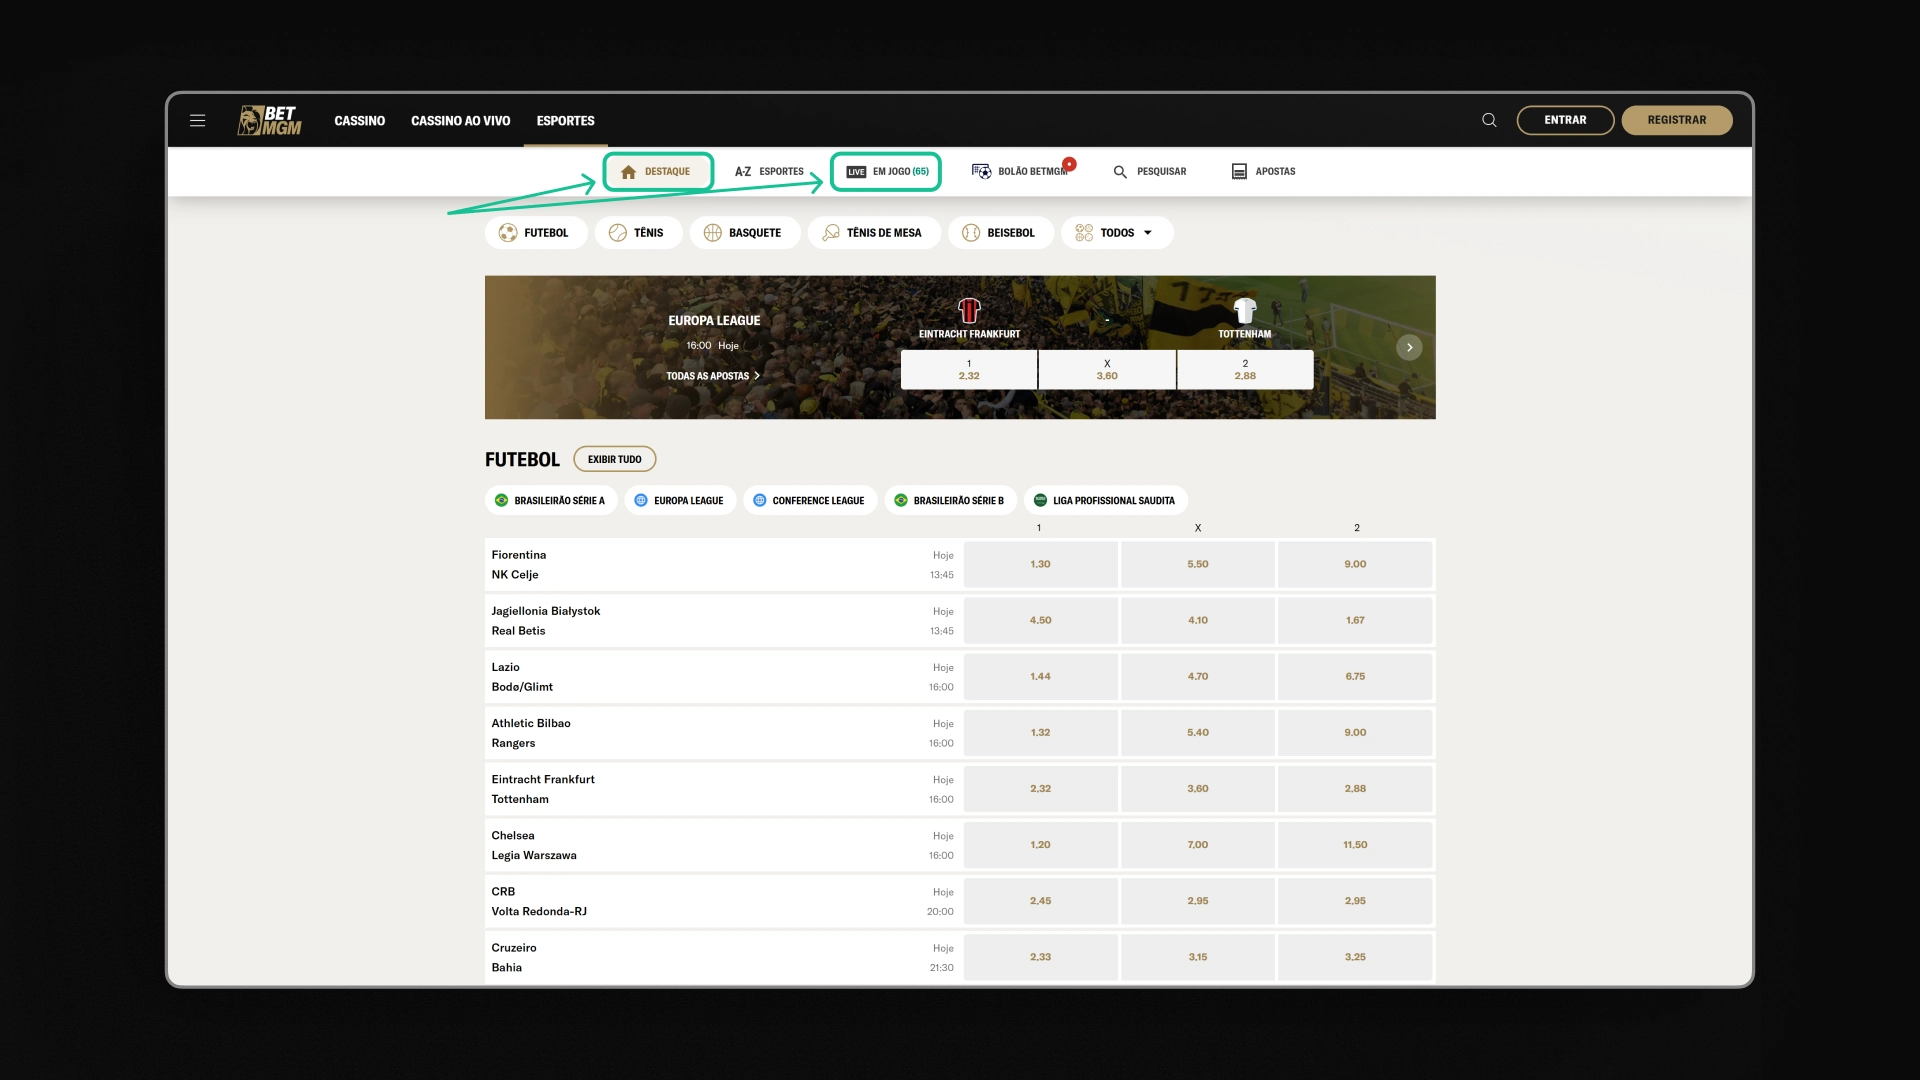Click Europa League globe icon

(641, 500)
